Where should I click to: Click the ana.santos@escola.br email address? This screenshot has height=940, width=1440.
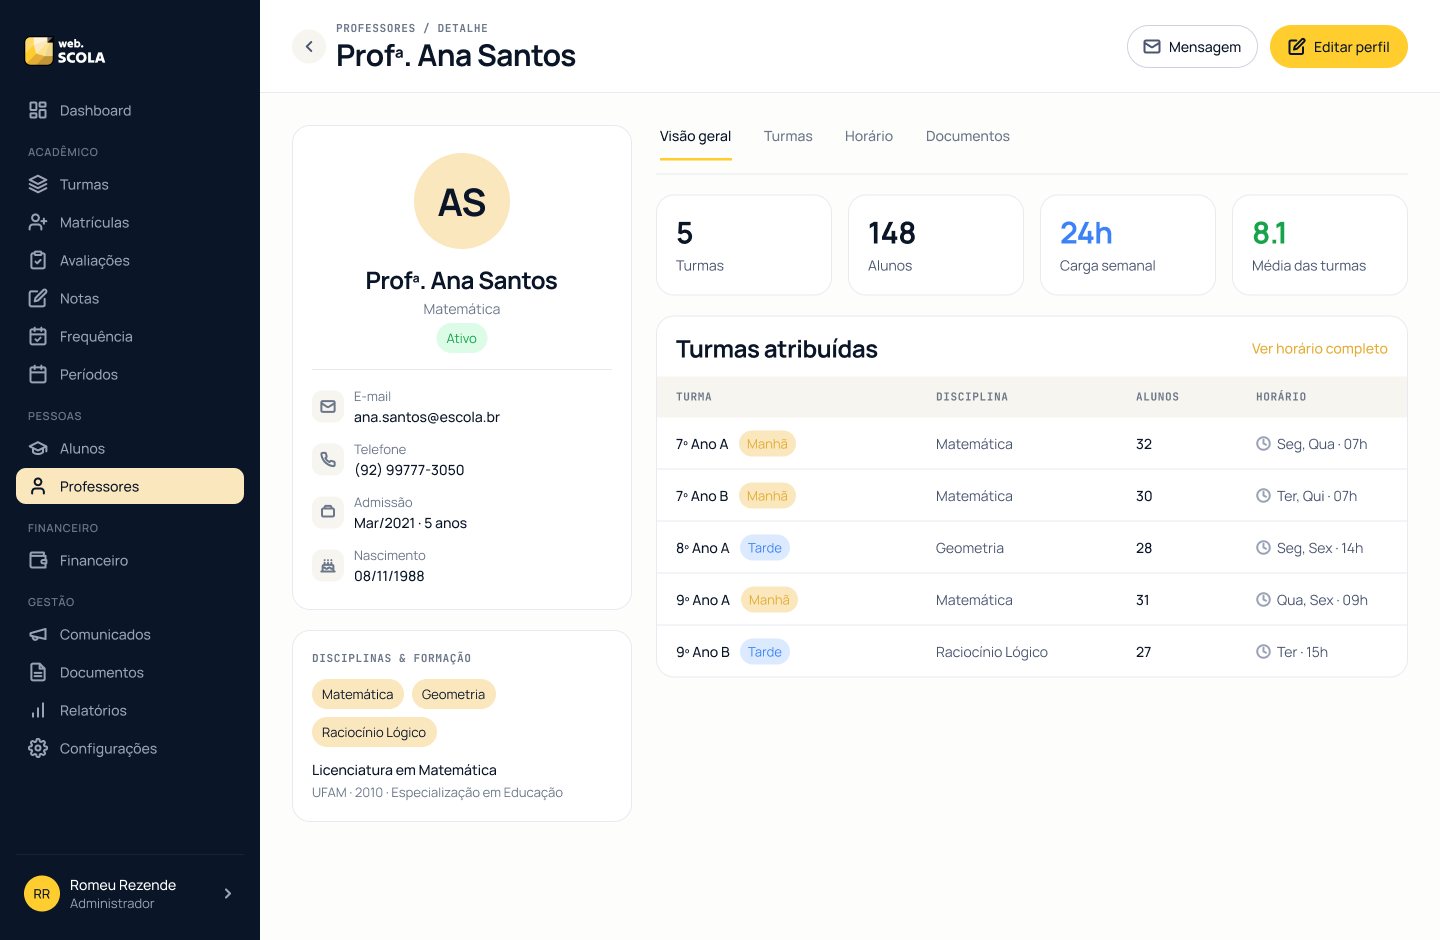point(427,417)
